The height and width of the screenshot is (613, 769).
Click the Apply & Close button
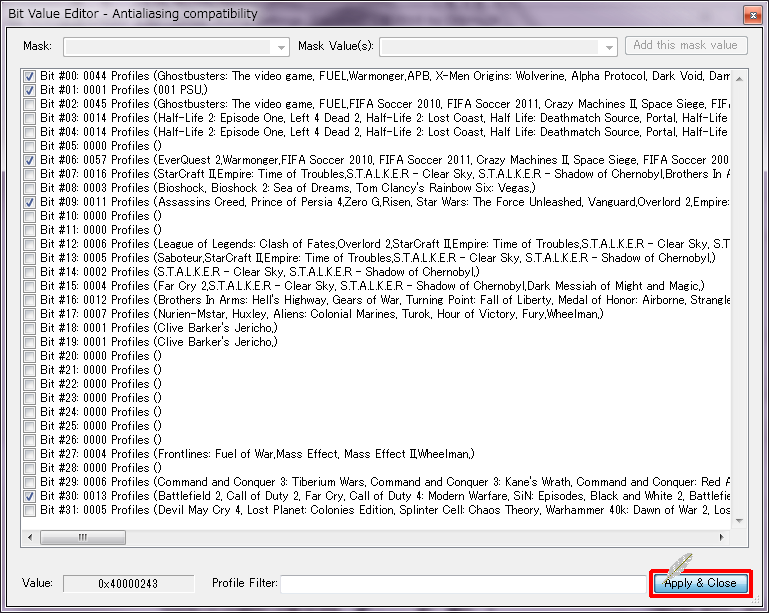tap(700, 583)
